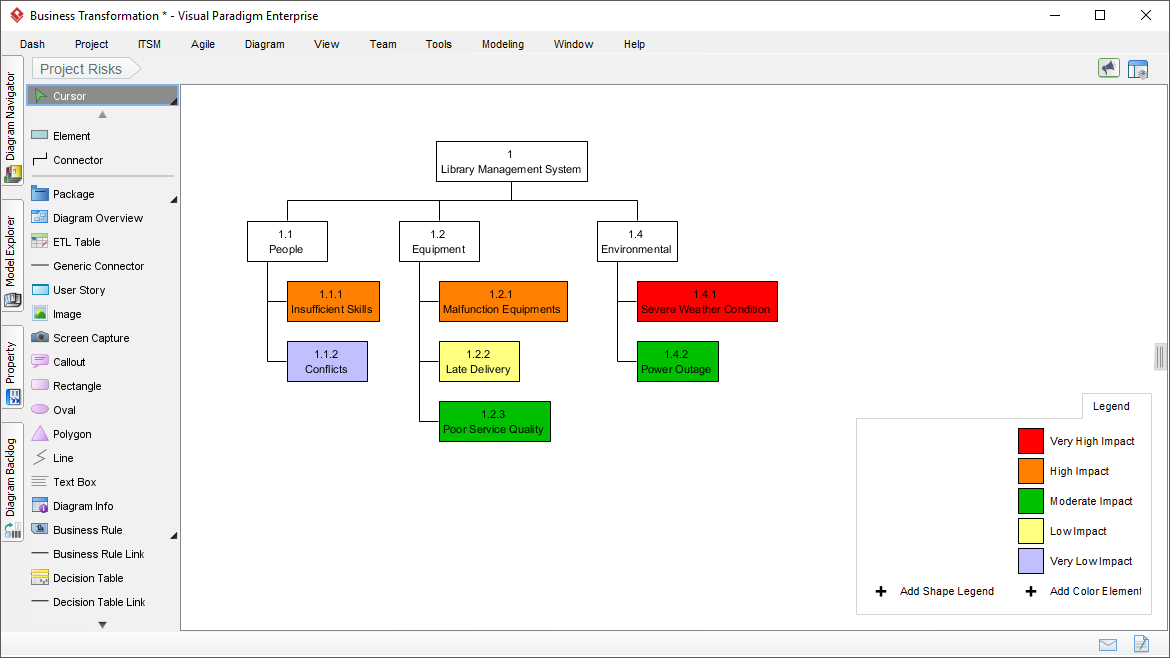
Task: Click Add Color Element
Action: tap(1095, 591)
